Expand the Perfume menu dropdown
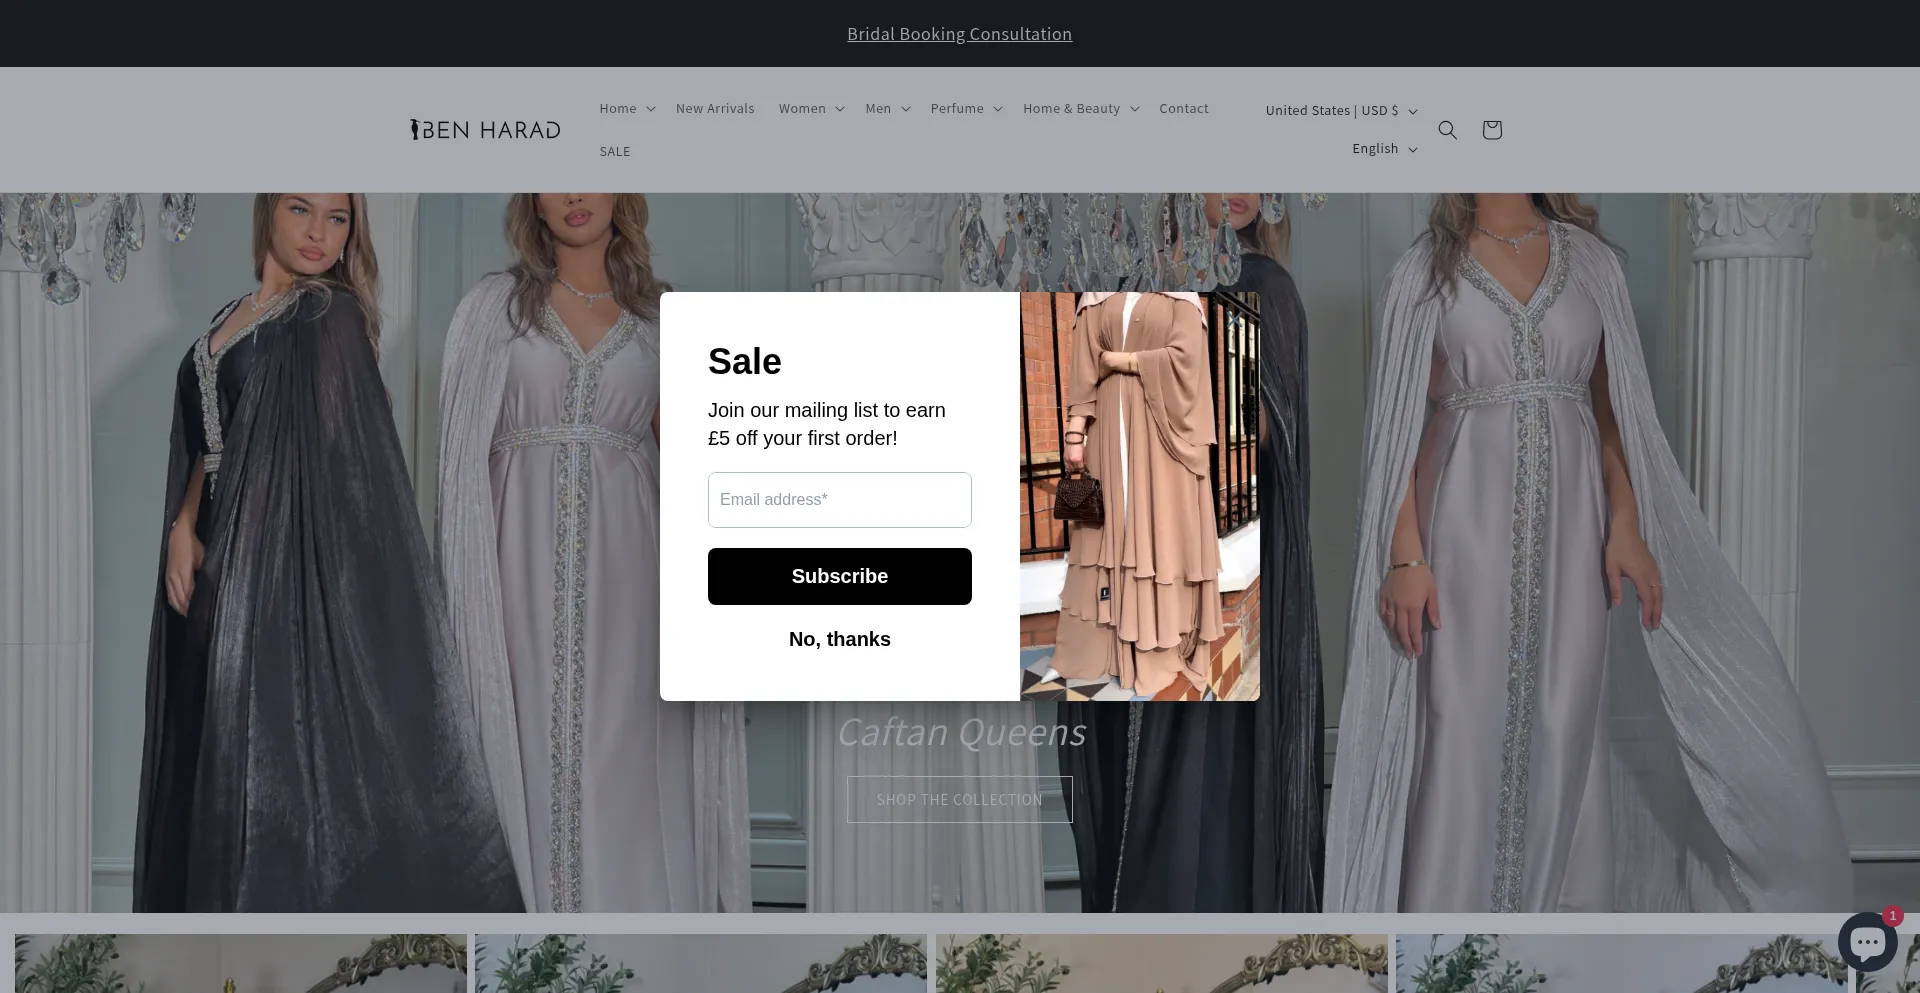This screenshot has height=993, width=1920. coord(965,109)
